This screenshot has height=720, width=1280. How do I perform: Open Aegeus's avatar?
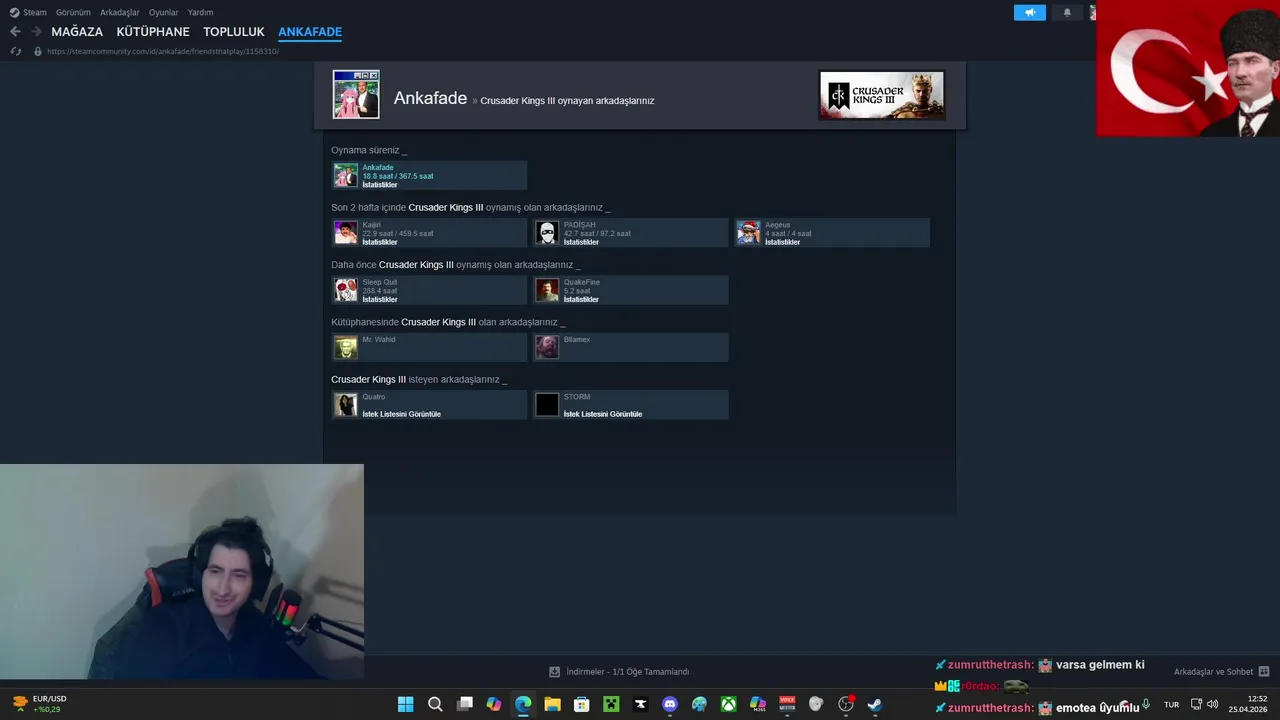pos(749,233)
